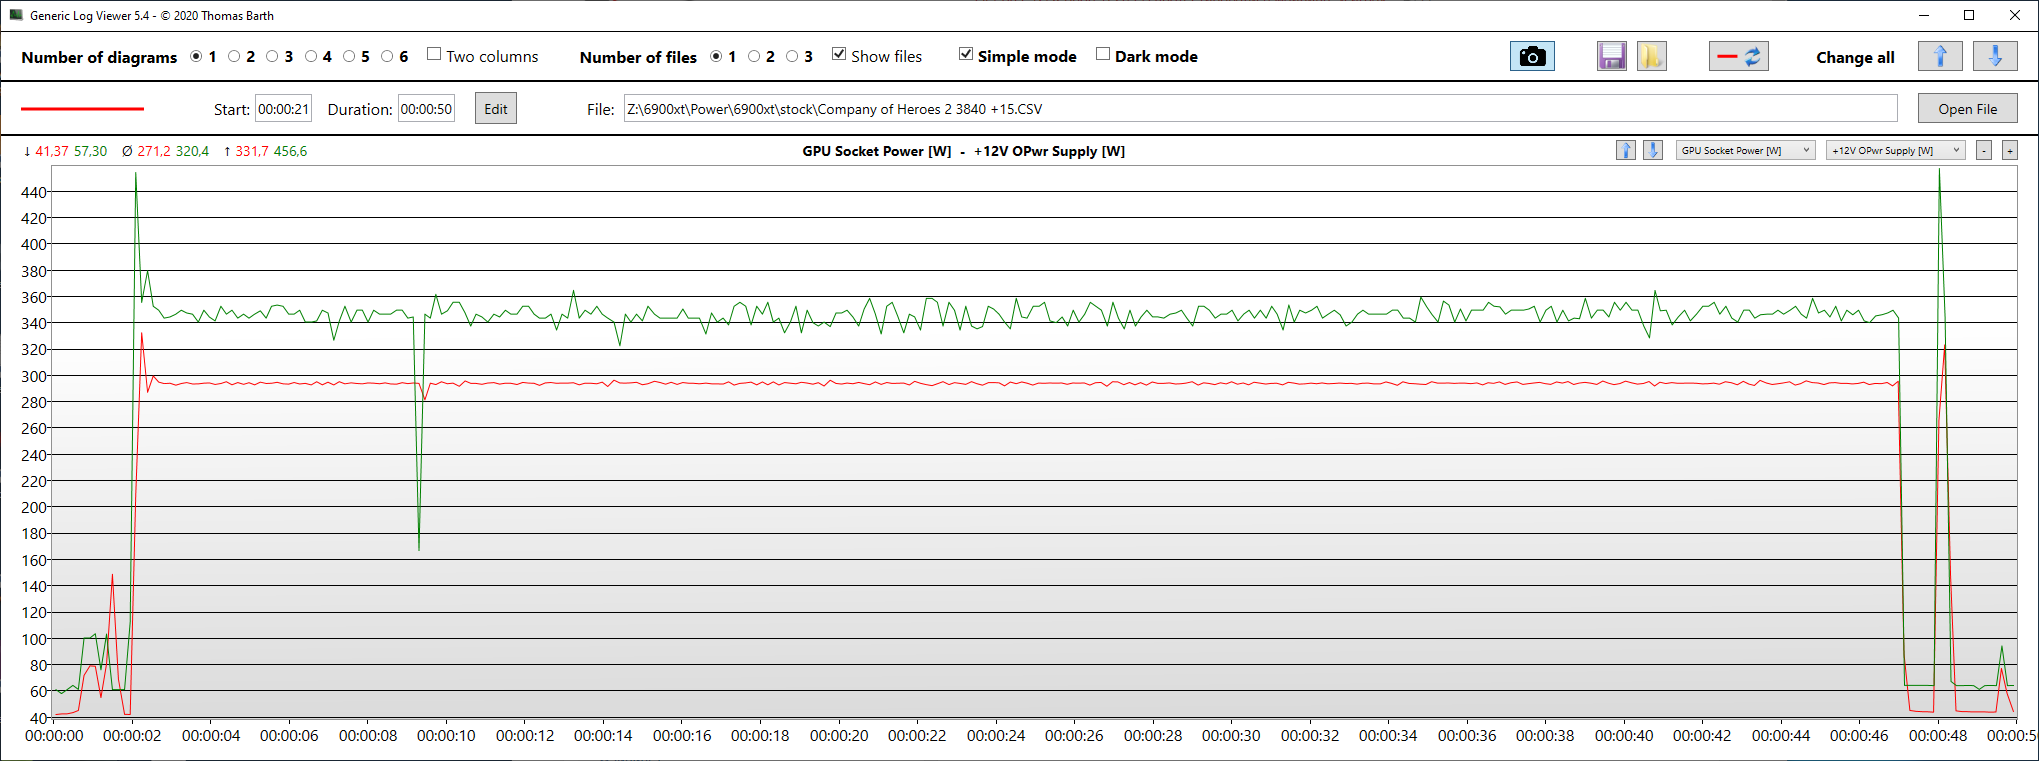Click the "300" y-axis label
This screenshot has height=761, width=2039.
tap(33, 376)
